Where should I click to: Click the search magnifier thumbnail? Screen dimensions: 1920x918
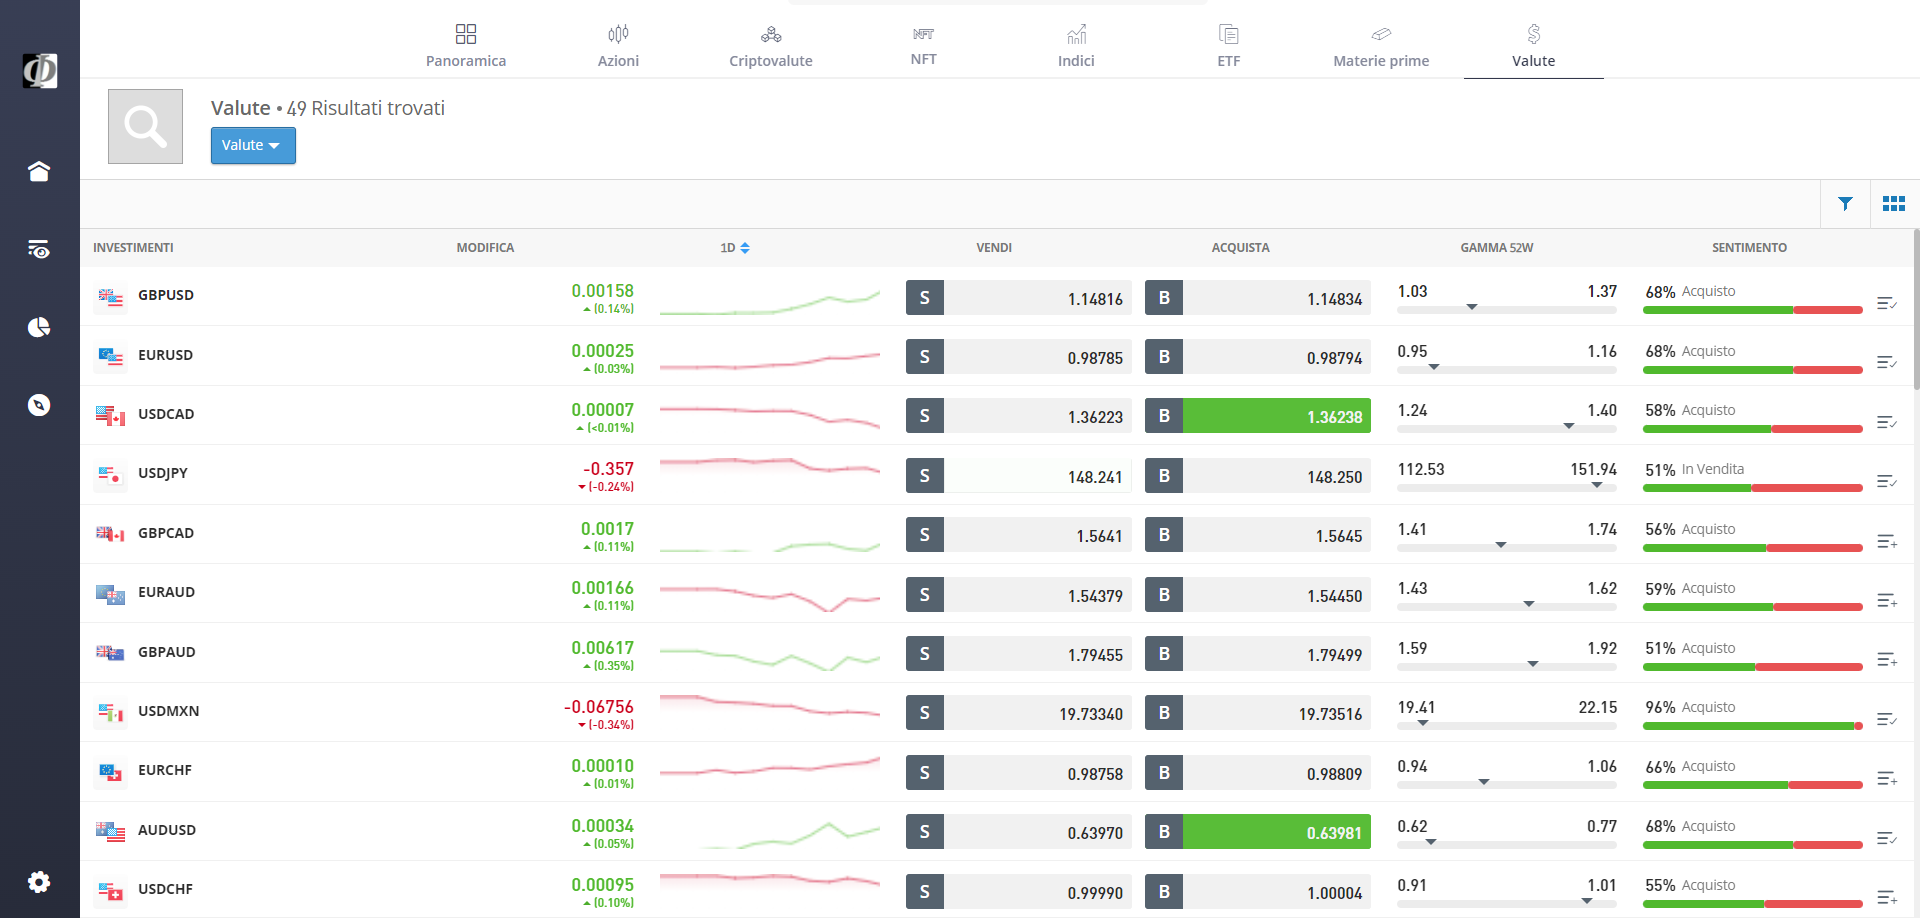click(145, 126)
